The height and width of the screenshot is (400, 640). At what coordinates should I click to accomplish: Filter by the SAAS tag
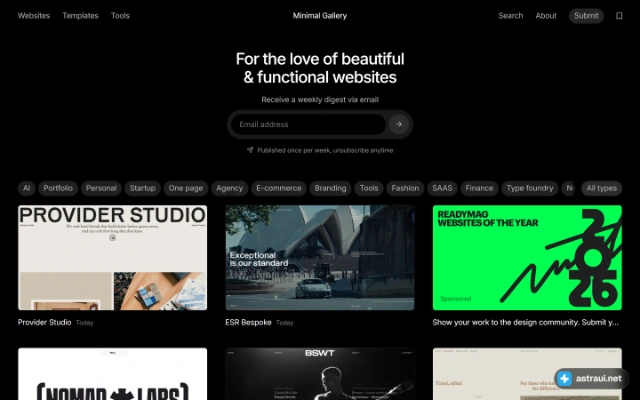pyautogui.click(x=442, y=188)
